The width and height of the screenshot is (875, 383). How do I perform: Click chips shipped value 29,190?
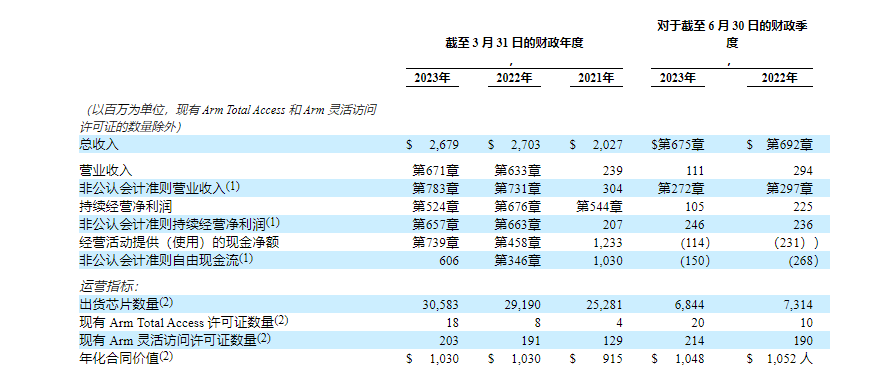tap(523, 305)
